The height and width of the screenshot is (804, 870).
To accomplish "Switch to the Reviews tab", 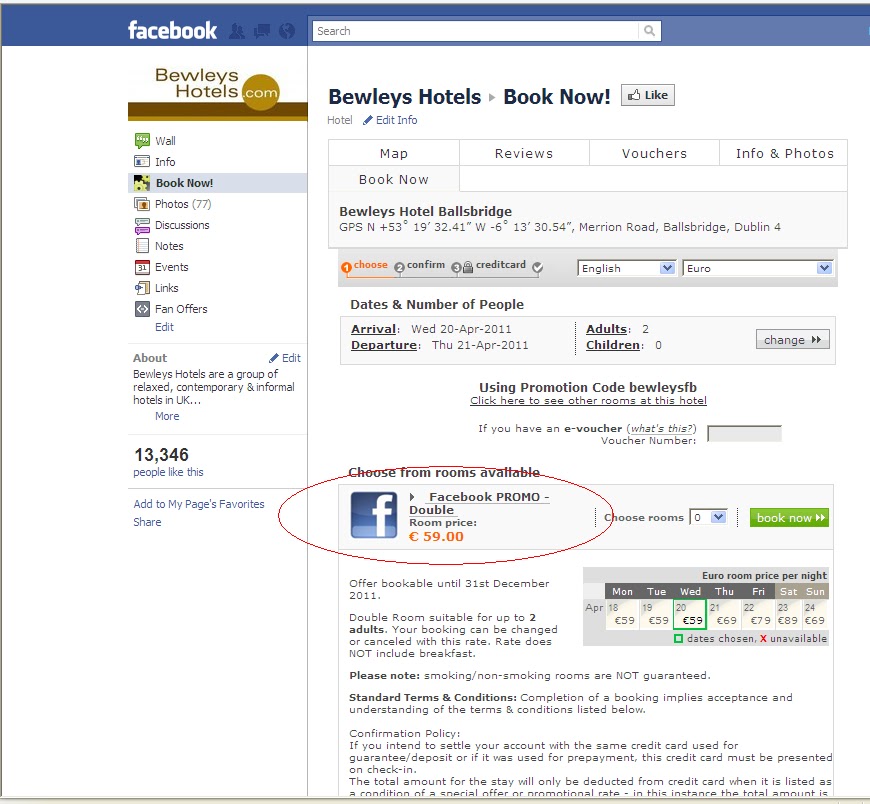I will pos(524,153).
